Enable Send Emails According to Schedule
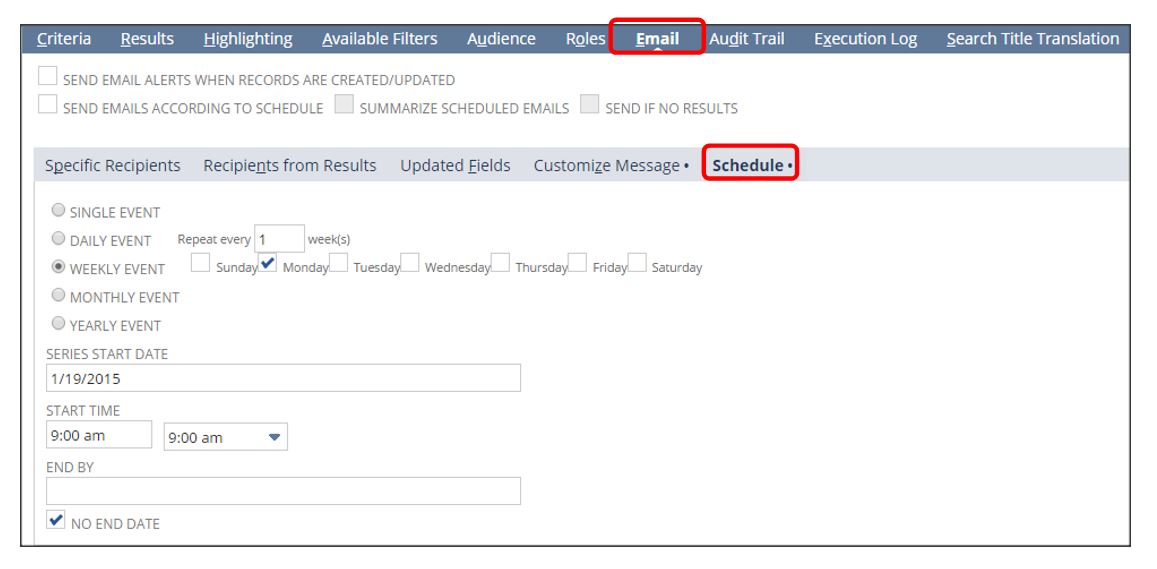This screenshot has width=1157, height=569. pyautogui.click(x=48, y=106)
